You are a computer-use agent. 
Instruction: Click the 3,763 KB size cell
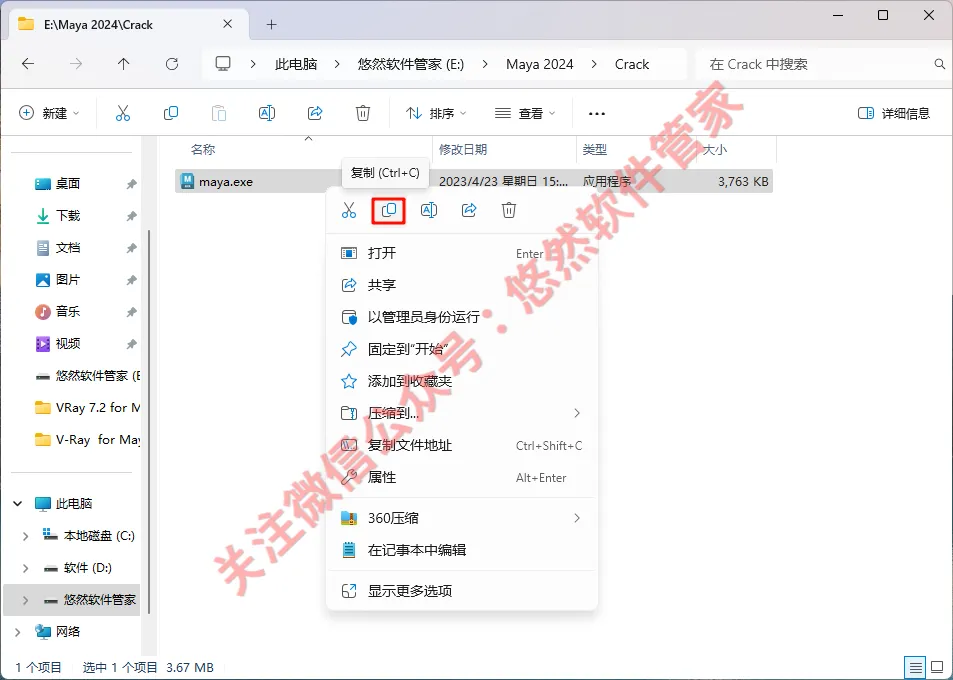point(743,181)
